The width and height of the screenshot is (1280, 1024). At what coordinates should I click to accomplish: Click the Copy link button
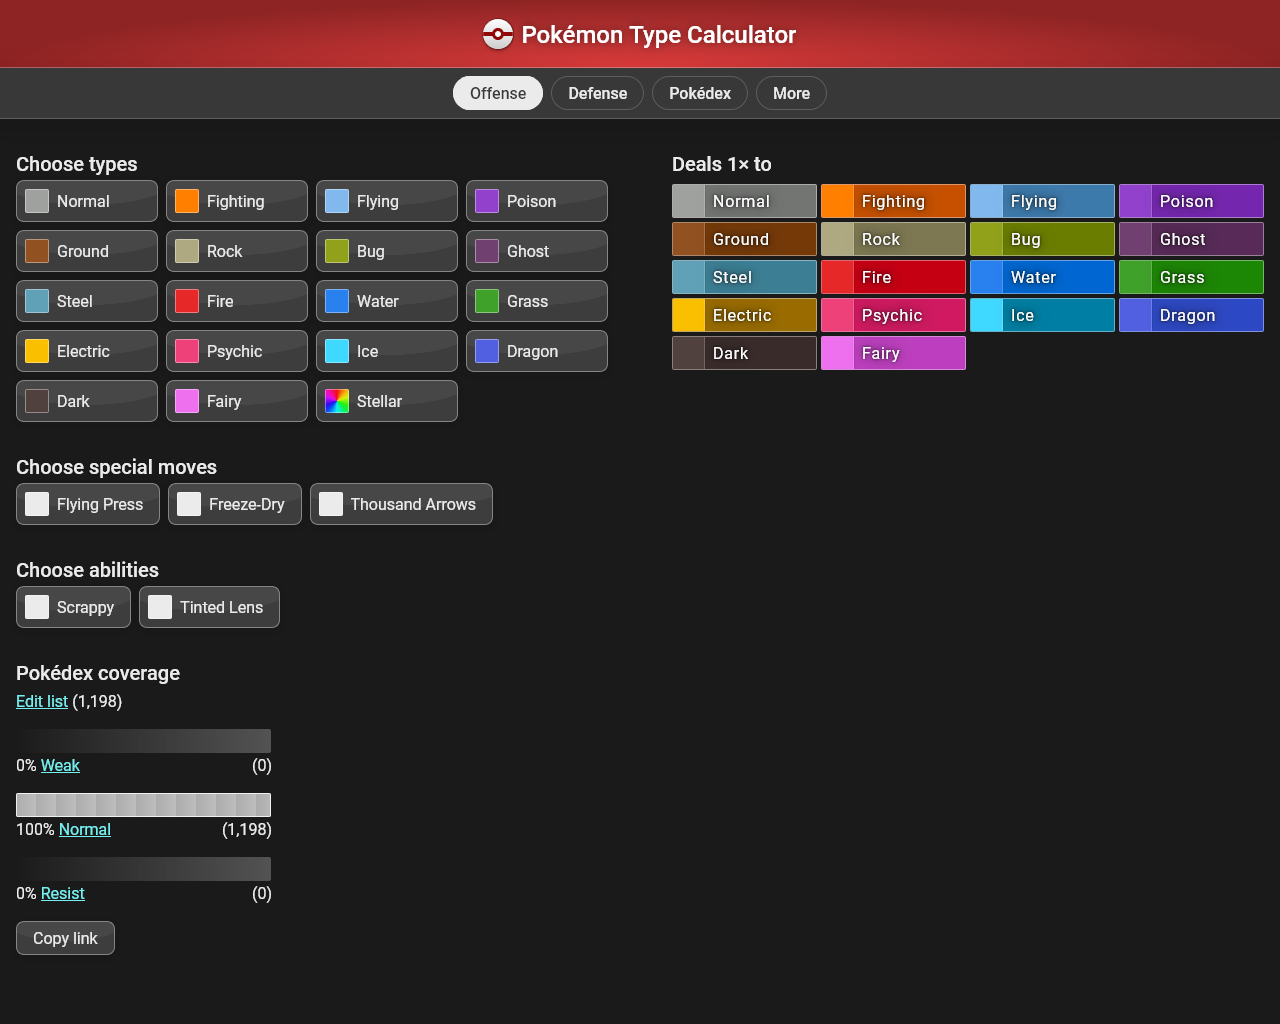65,938
